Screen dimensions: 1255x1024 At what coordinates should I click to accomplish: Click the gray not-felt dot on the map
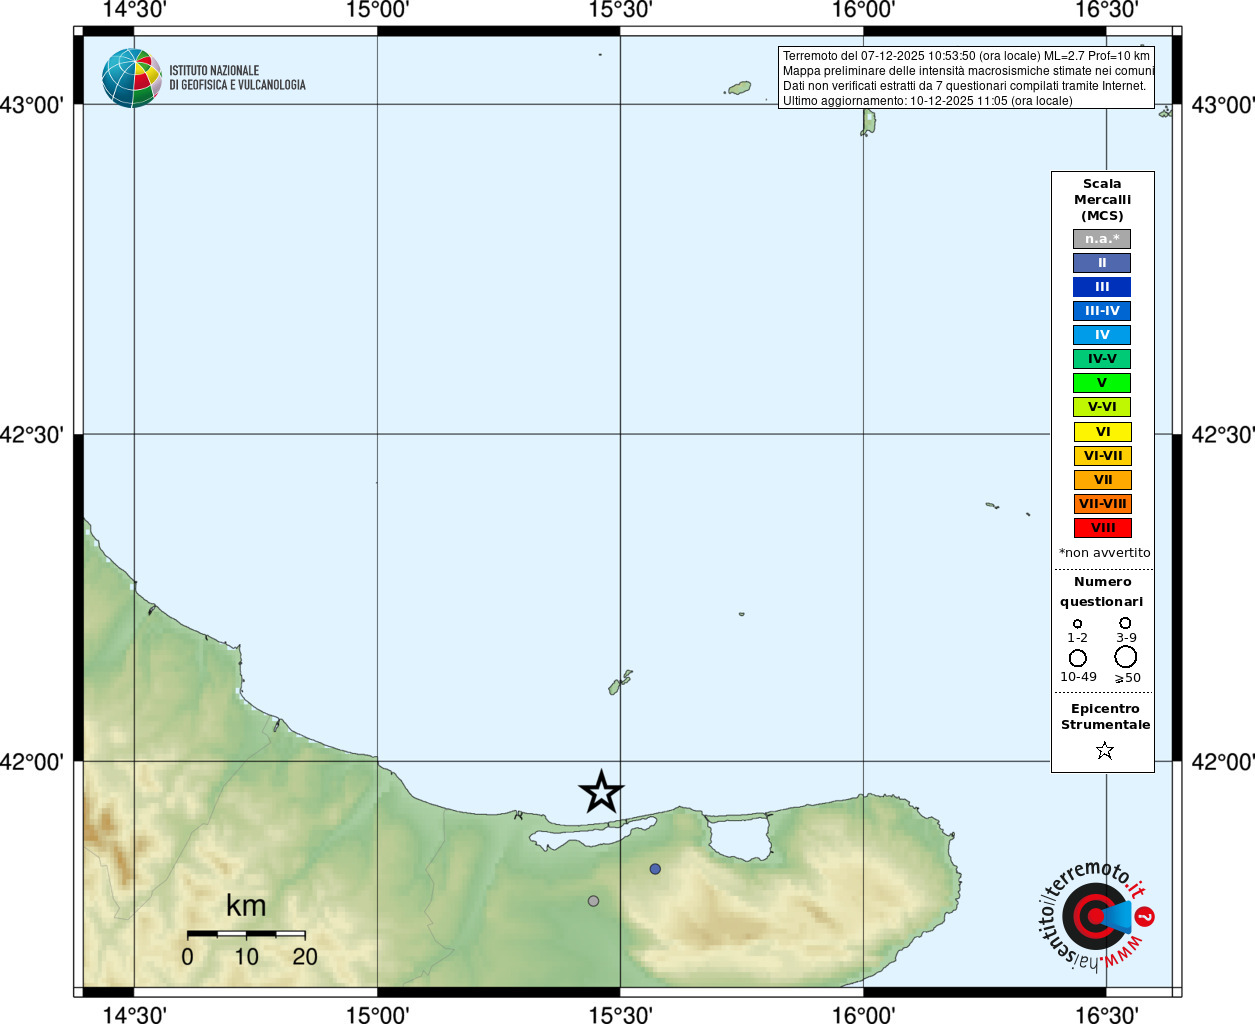tap(593, 901)
